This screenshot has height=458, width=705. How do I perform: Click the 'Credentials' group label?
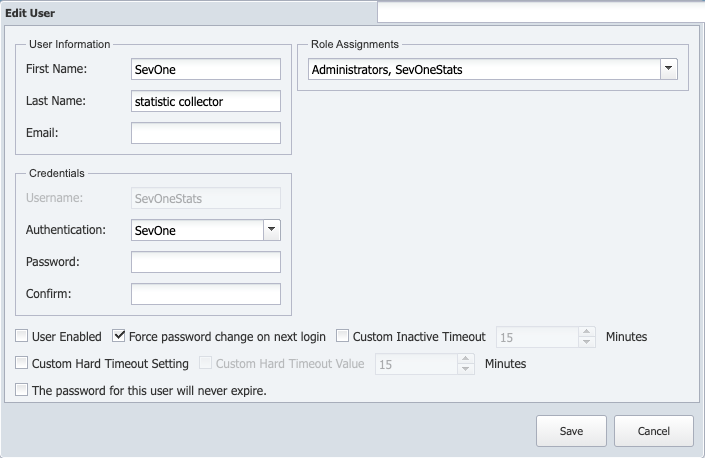[x=57, y=173]
